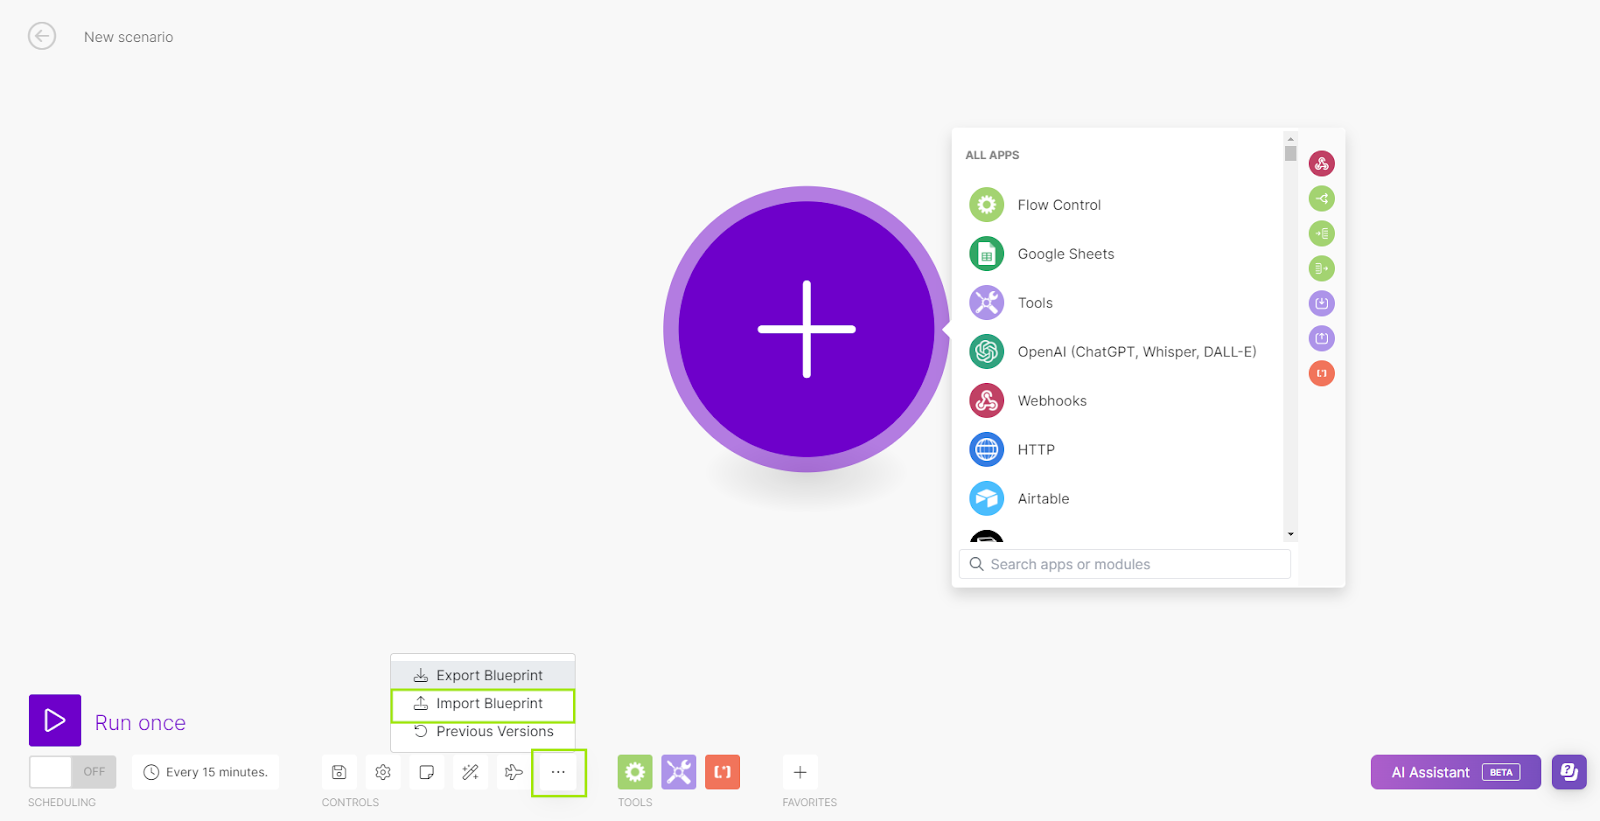1600x821 pixels.
Task: Click the app list scrollbar down arrow
Action: pos(1291,534)
